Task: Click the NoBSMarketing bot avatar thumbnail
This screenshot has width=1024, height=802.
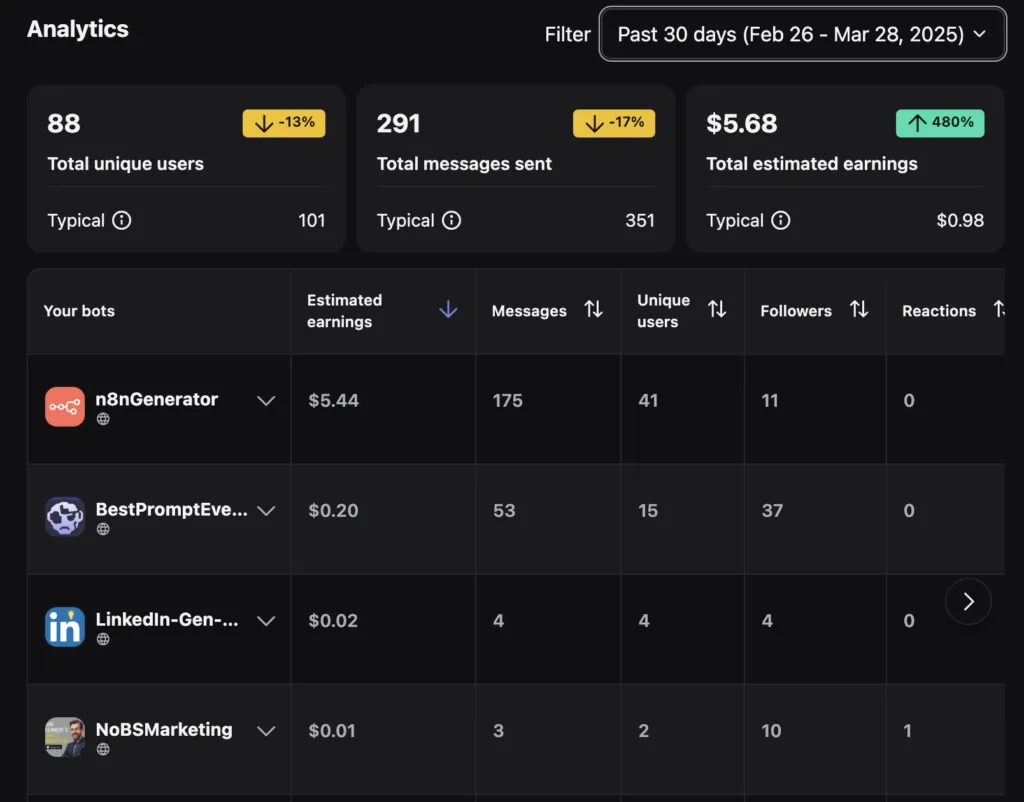Action: coord(65,737)
